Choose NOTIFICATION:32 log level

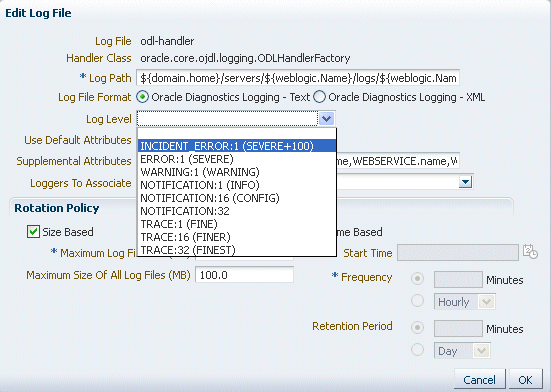237,211
